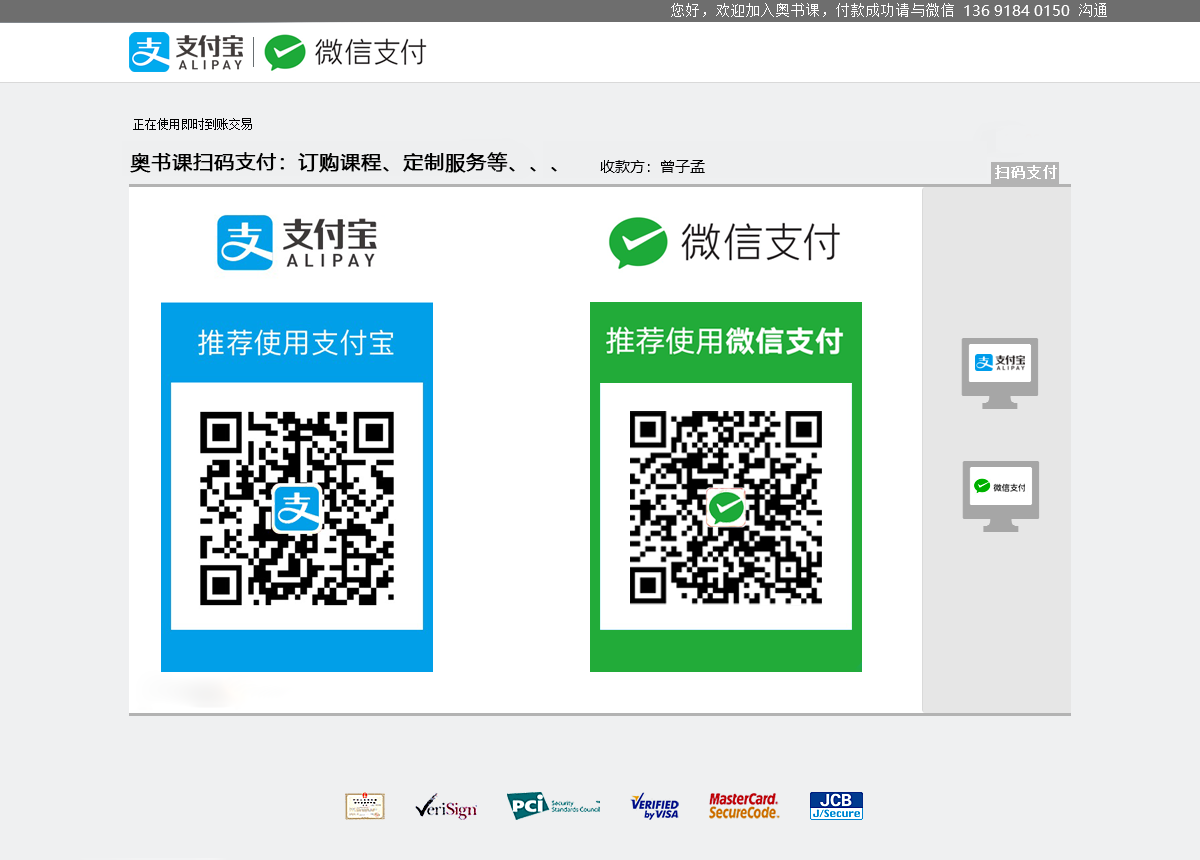Click the PCI Security Standards Council badge
1200x860 pixels.
point(553,806)
